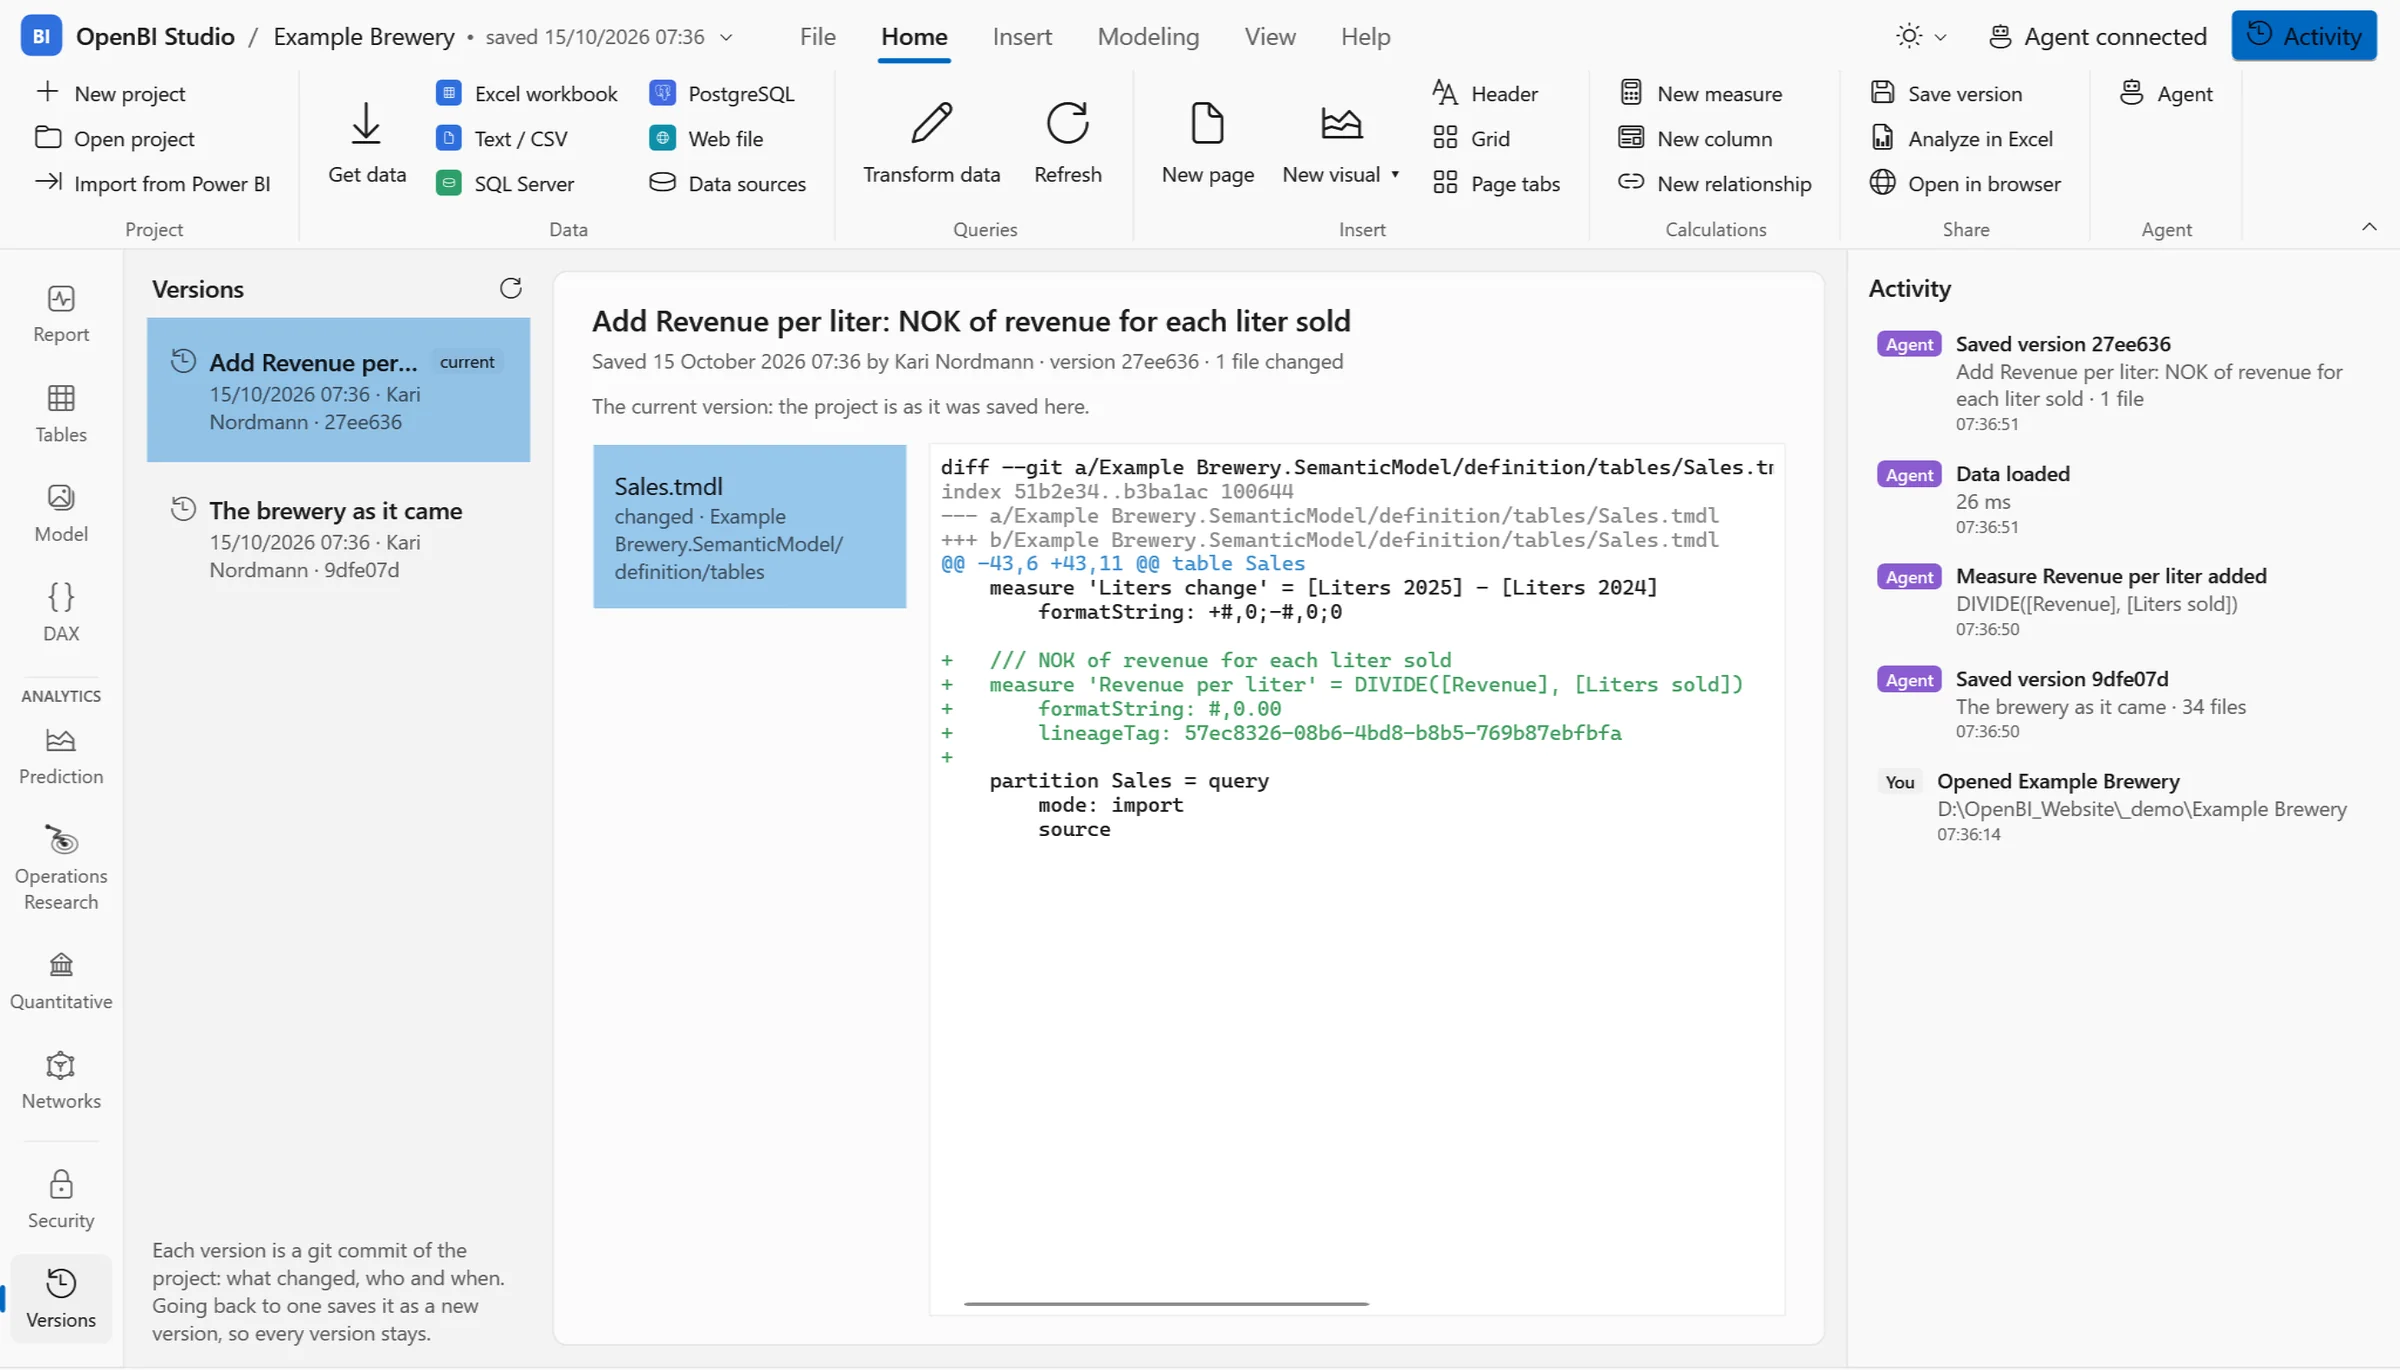Open the File menu
This screenshot has width=2400, height=1370.
click(817, 36)
